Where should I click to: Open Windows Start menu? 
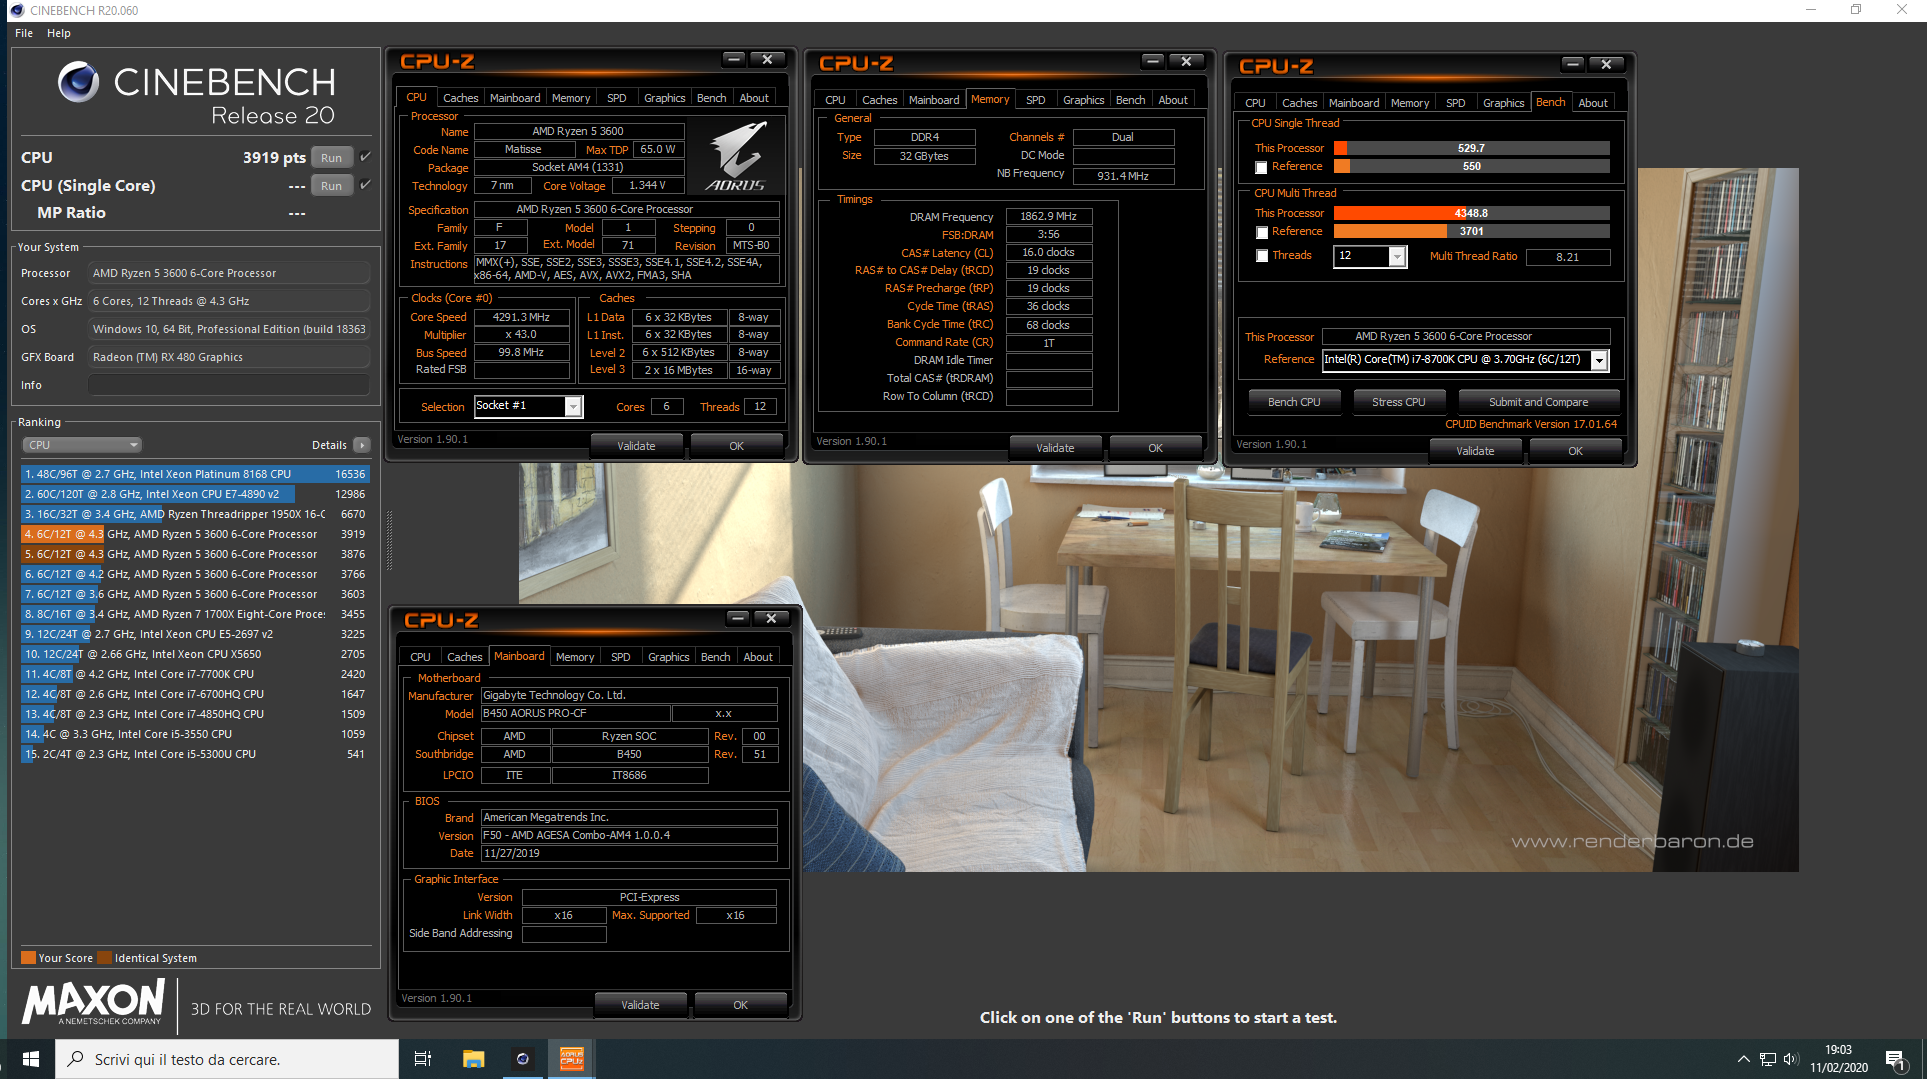(30, 1059)
